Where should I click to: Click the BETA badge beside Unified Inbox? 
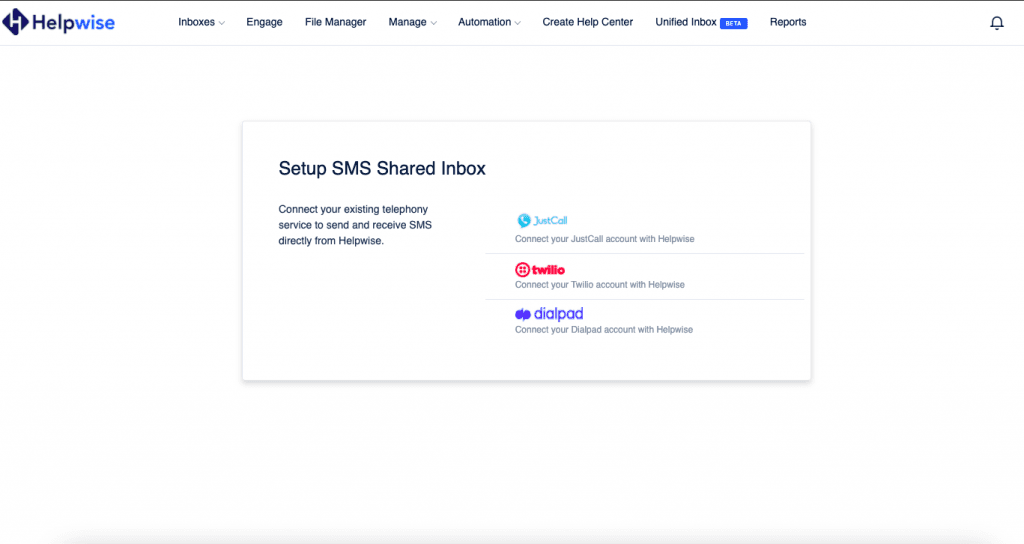[x=733, y=23]
